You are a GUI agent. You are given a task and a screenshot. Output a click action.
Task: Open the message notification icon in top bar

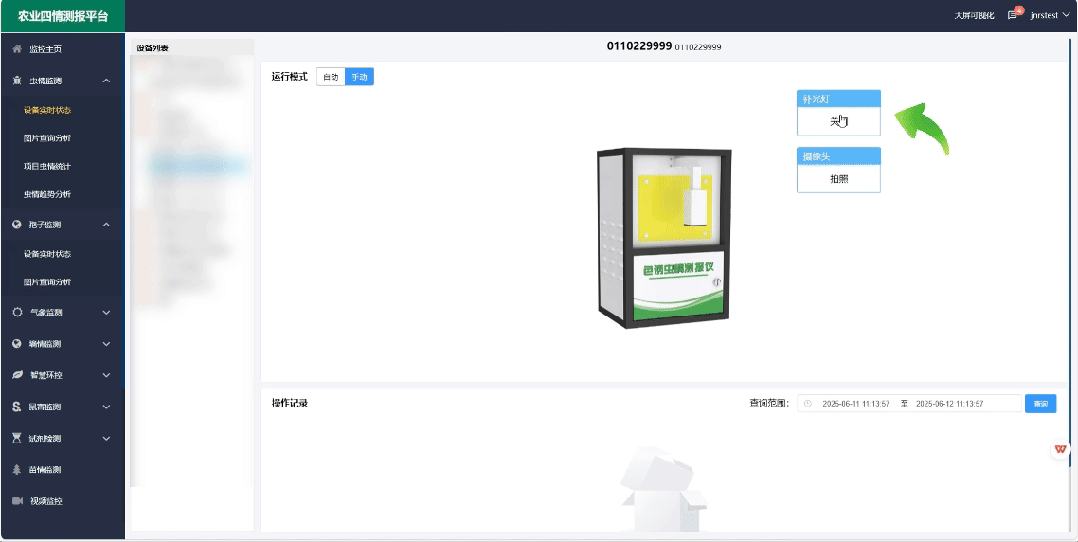coord(1013,15)
